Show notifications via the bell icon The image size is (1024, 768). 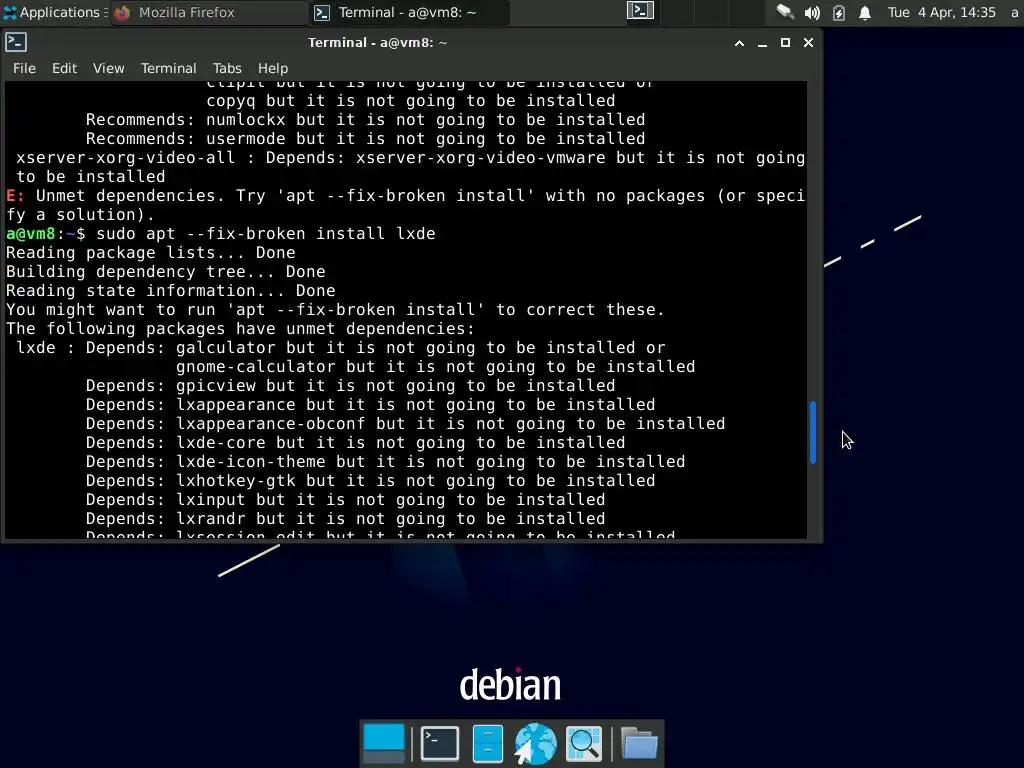[865, 13]
